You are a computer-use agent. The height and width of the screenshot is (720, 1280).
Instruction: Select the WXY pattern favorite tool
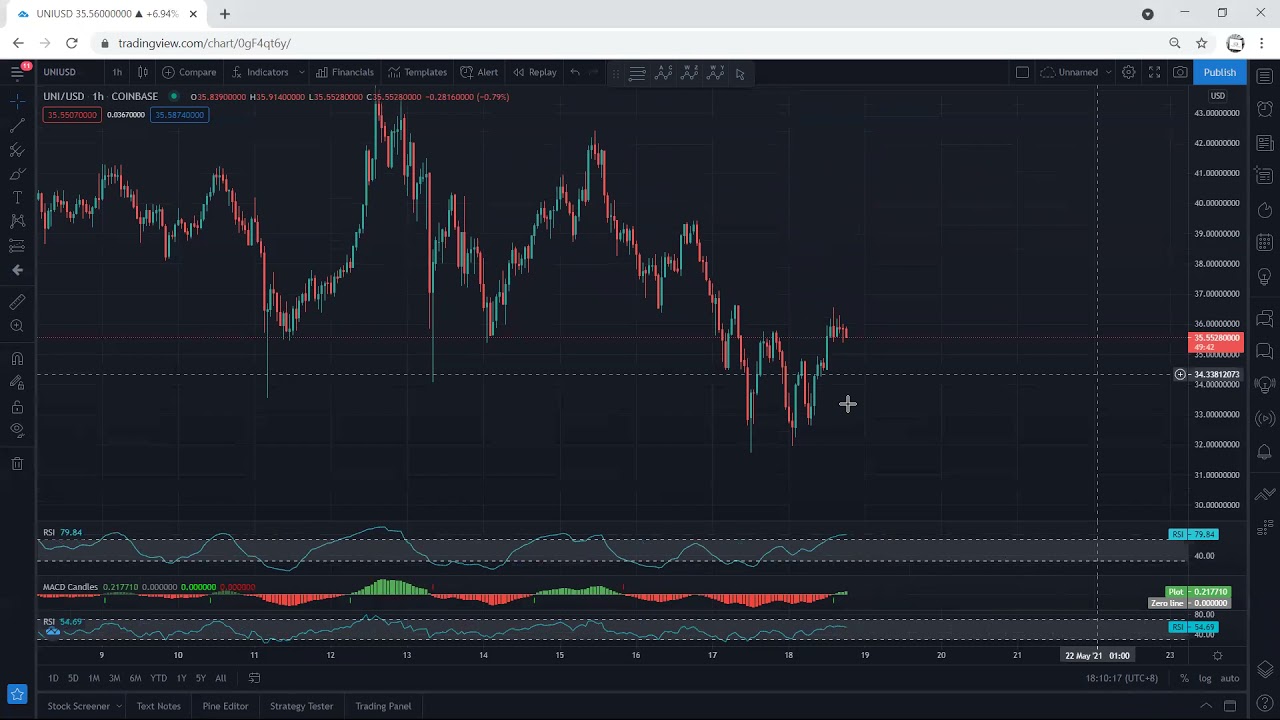[x=716, y=73]
